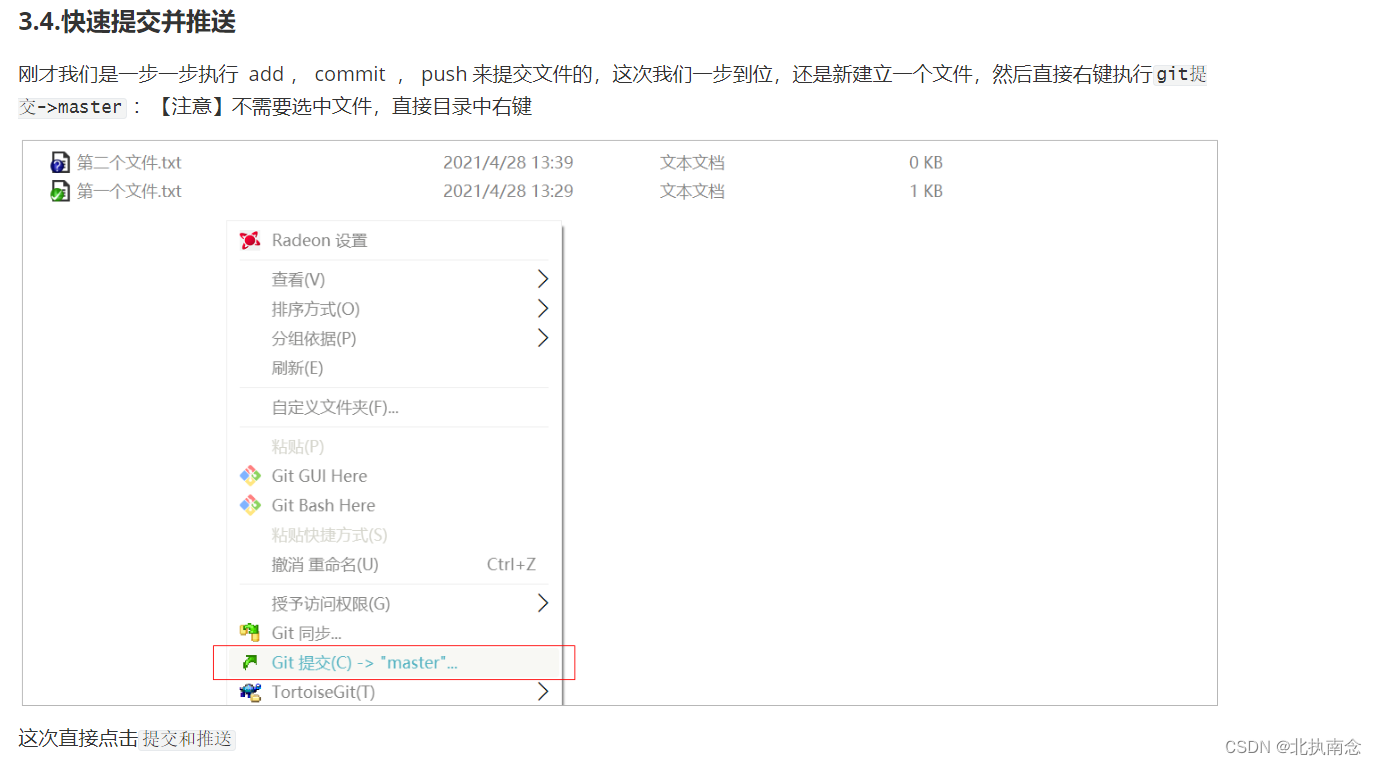Click the 1 KB size cell
This screenshot has height=765, width=1377.
[926, 191]
